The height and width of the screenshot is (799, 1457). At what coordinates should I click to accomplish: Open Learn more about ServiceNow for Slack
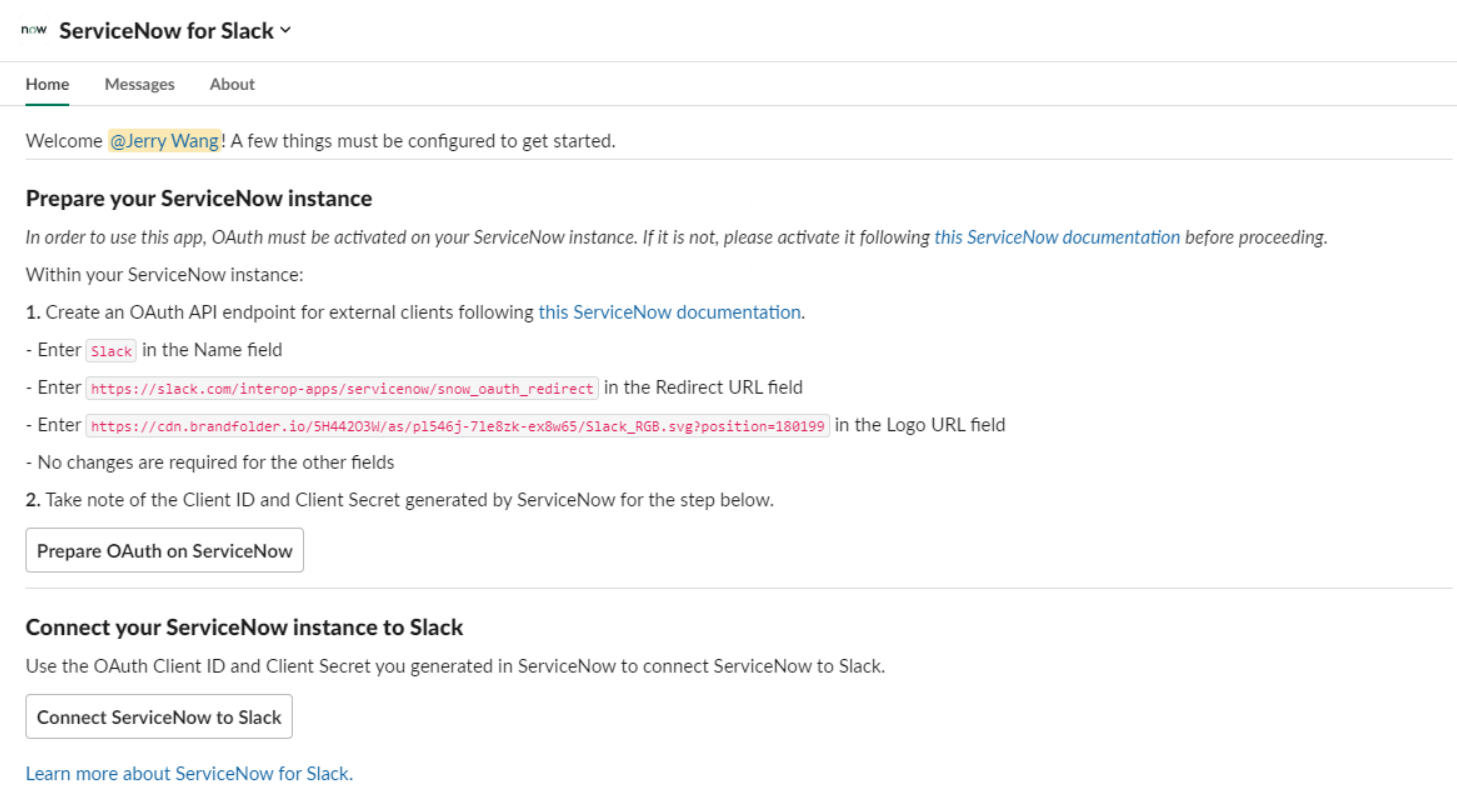[189, 773]
